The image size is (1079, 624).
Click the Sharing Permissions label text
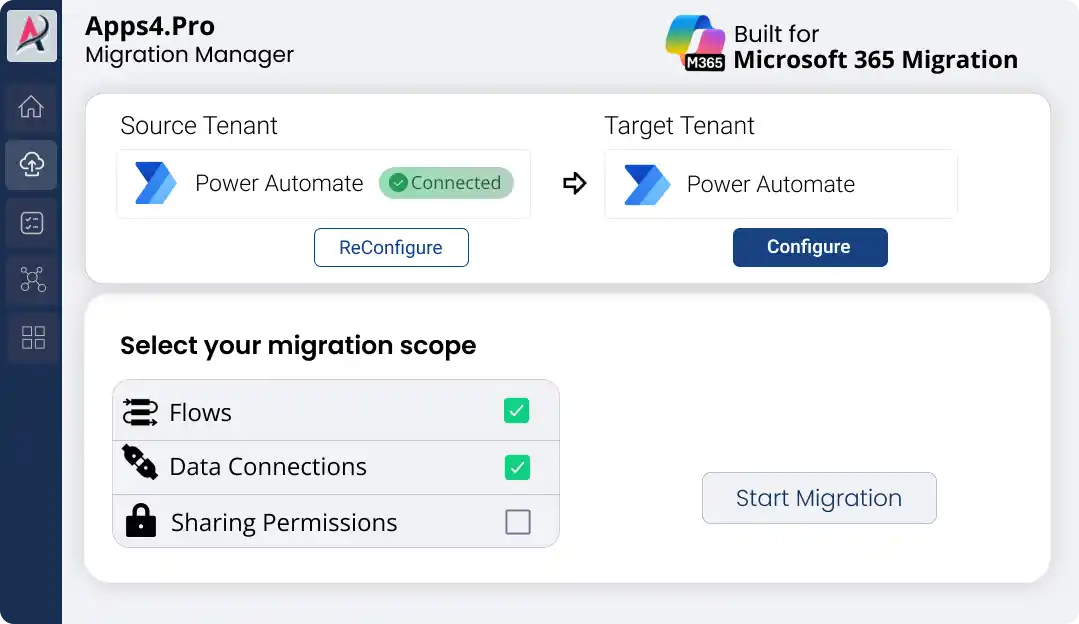pyautogui.click(x=284, y=523)
